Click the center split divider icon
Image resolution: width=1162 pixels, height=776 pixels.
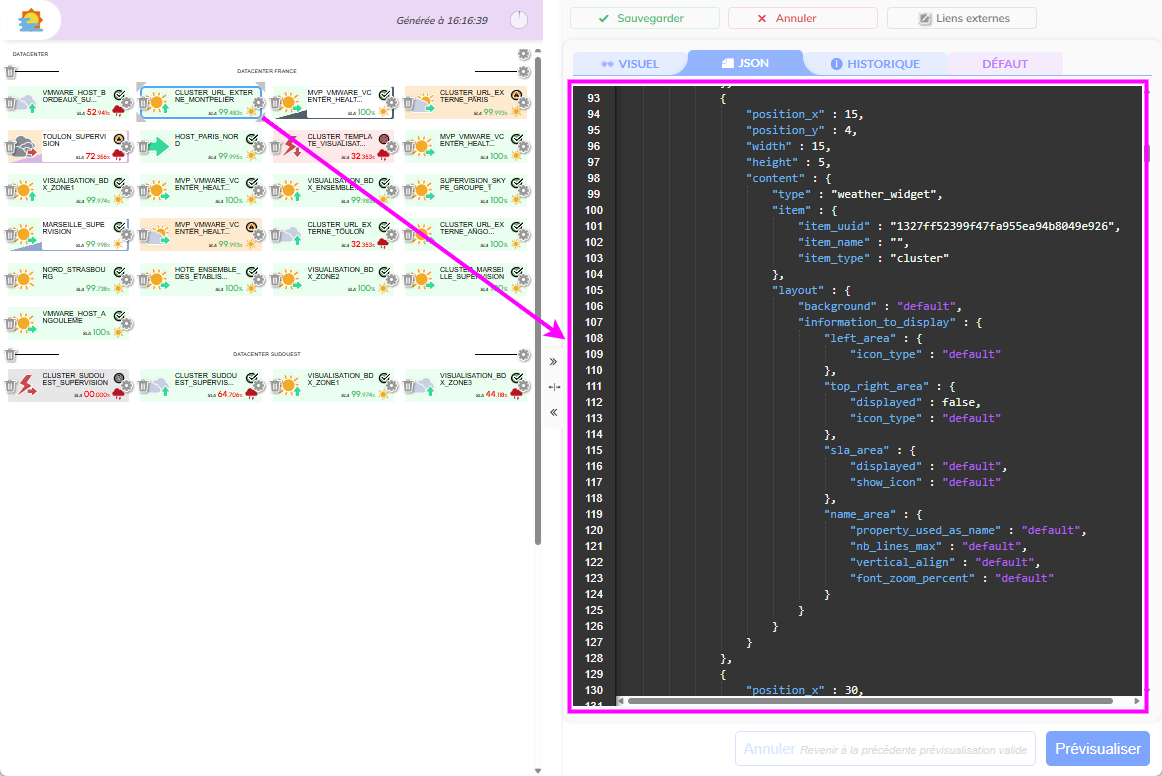pyautogui.click(x=553, y=387)
